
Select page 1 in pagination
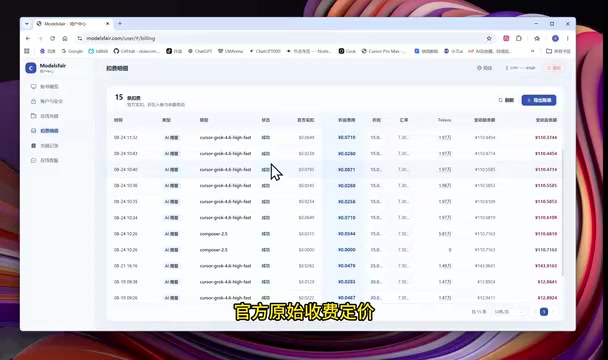[544, 312]
